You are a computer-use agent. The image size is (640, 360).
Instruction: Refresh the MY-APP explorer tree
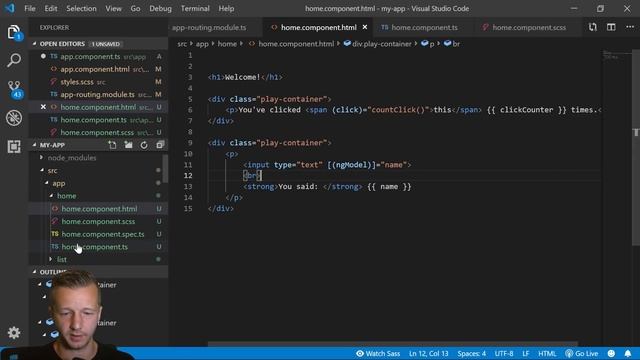click(144, 145)
